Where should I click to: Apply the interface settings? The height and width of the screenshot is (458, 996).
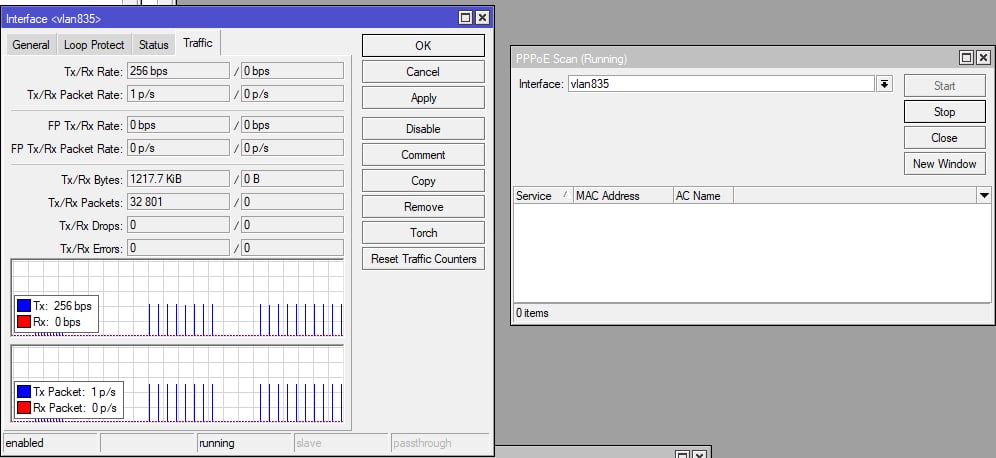(x=423, y=98)
